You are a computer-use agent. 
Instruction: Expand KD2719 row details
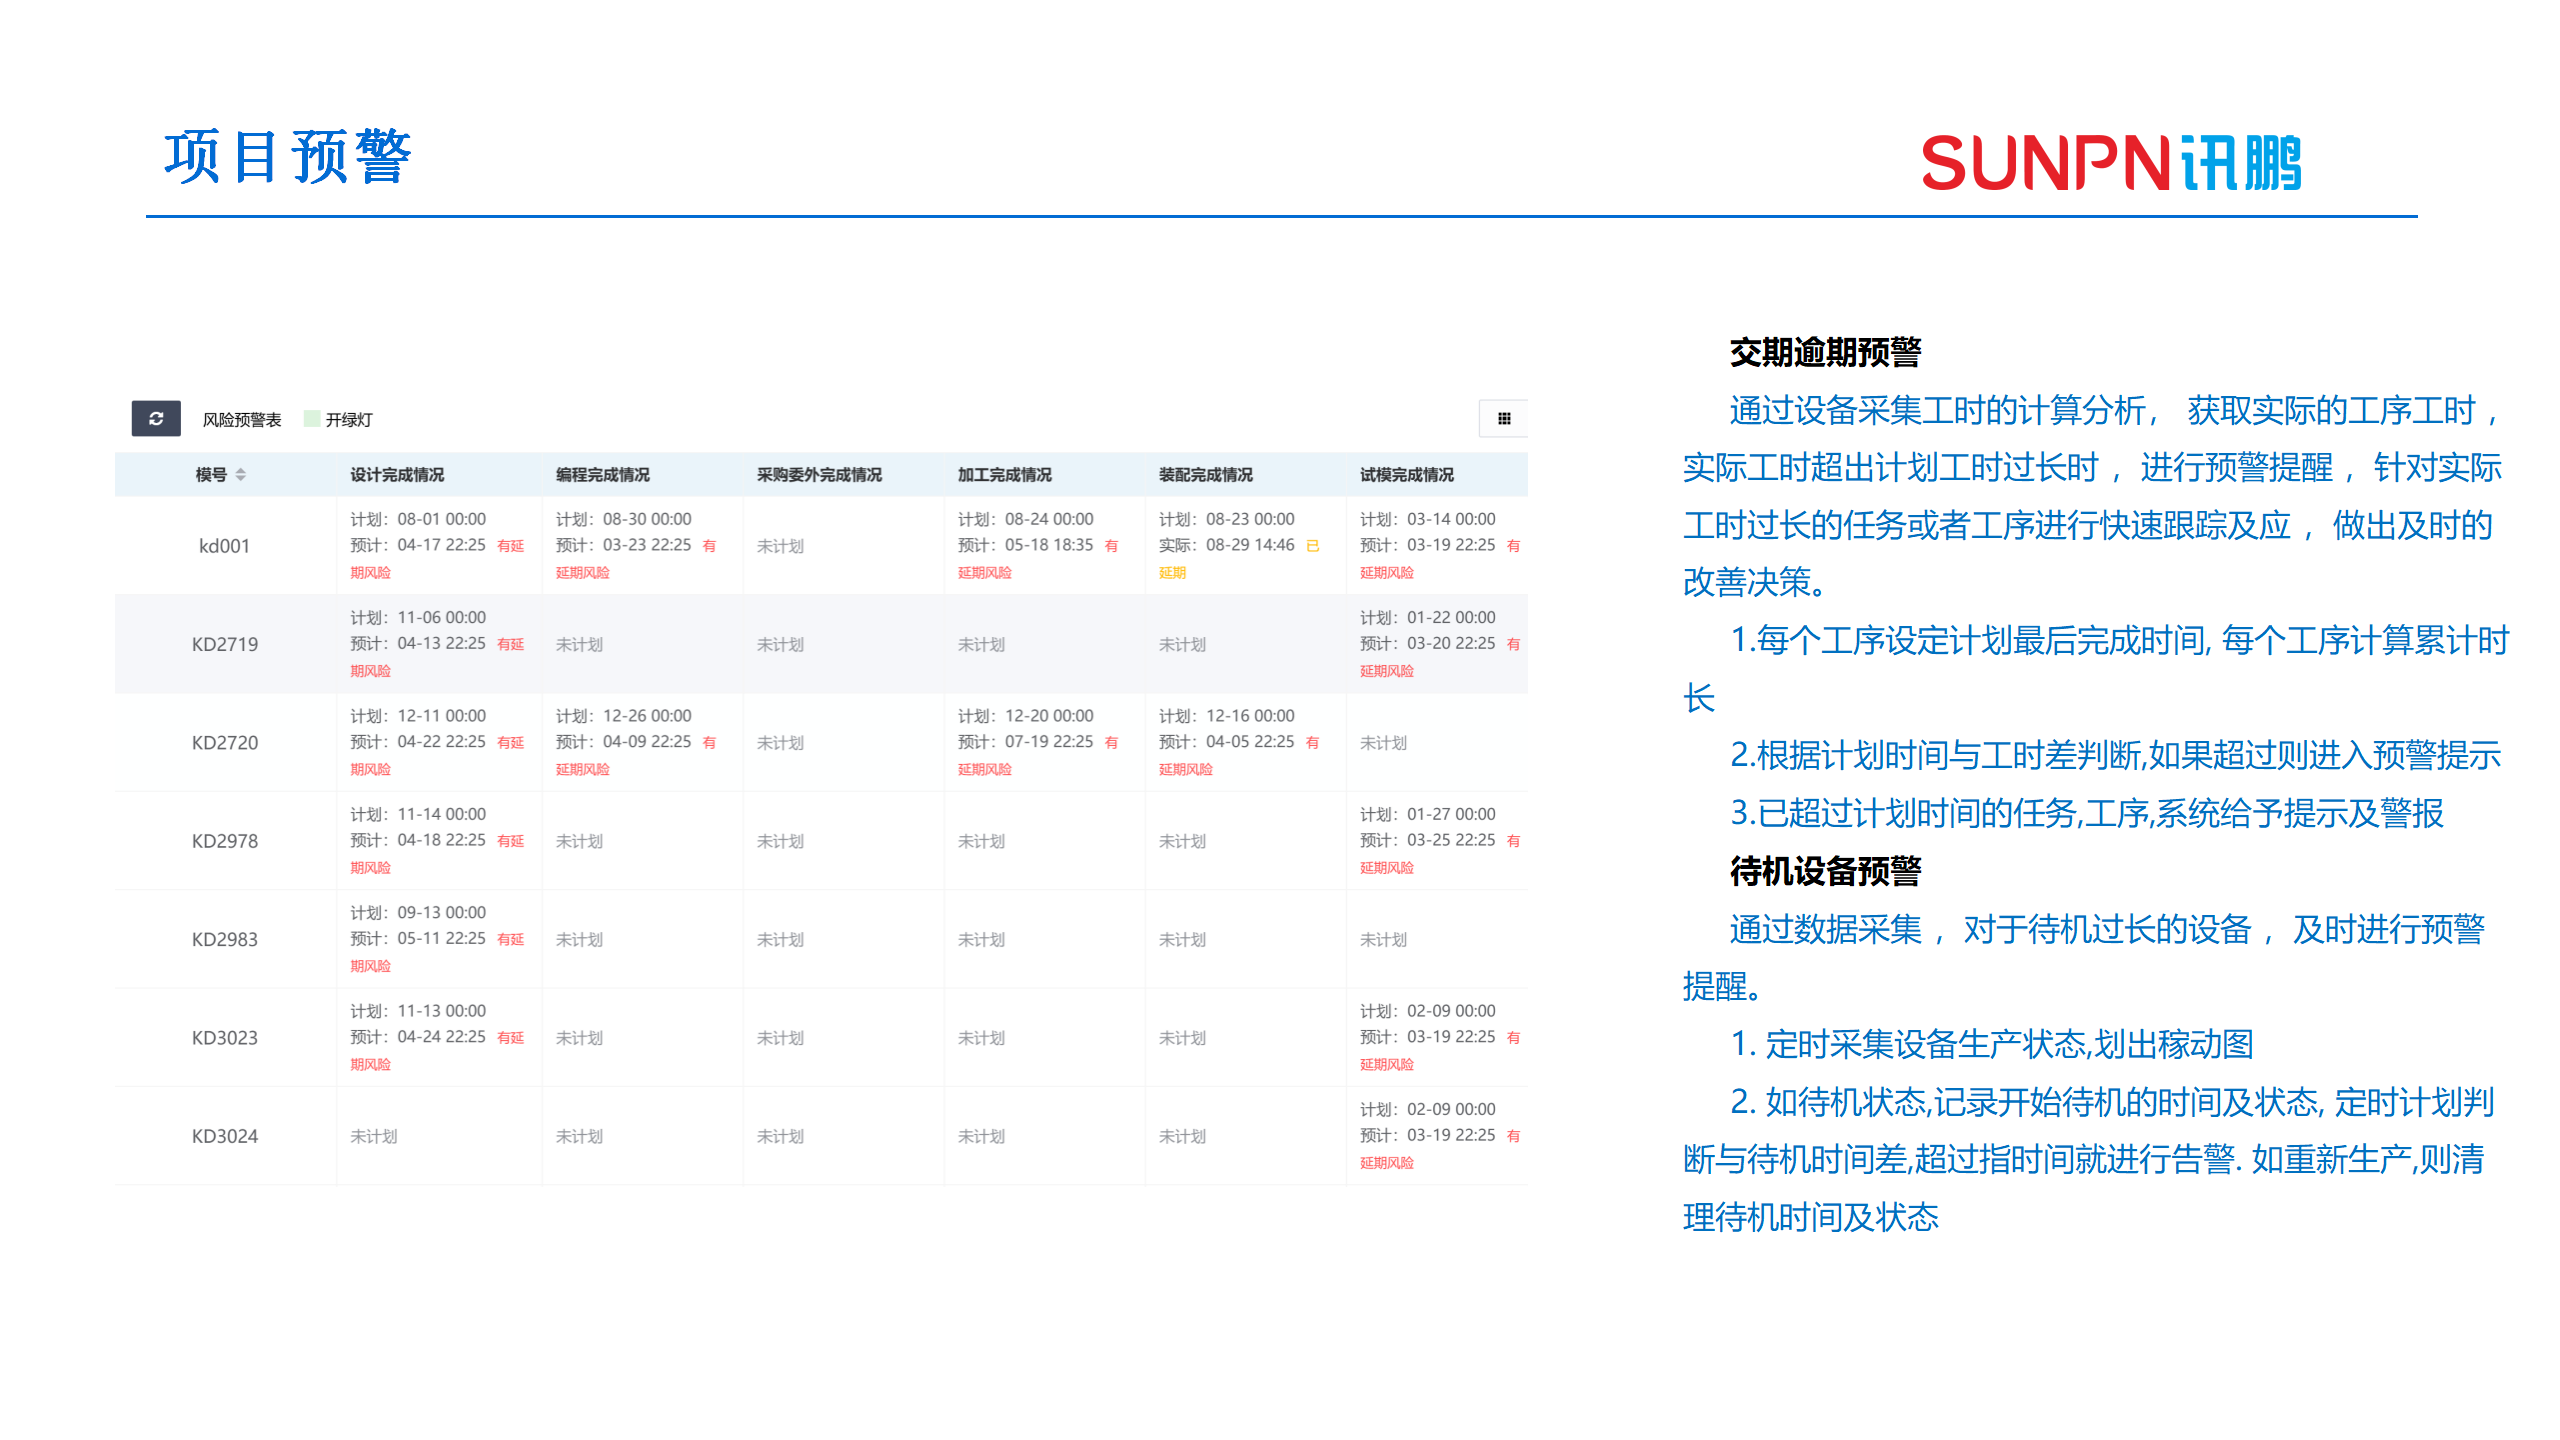click(225, 643)
